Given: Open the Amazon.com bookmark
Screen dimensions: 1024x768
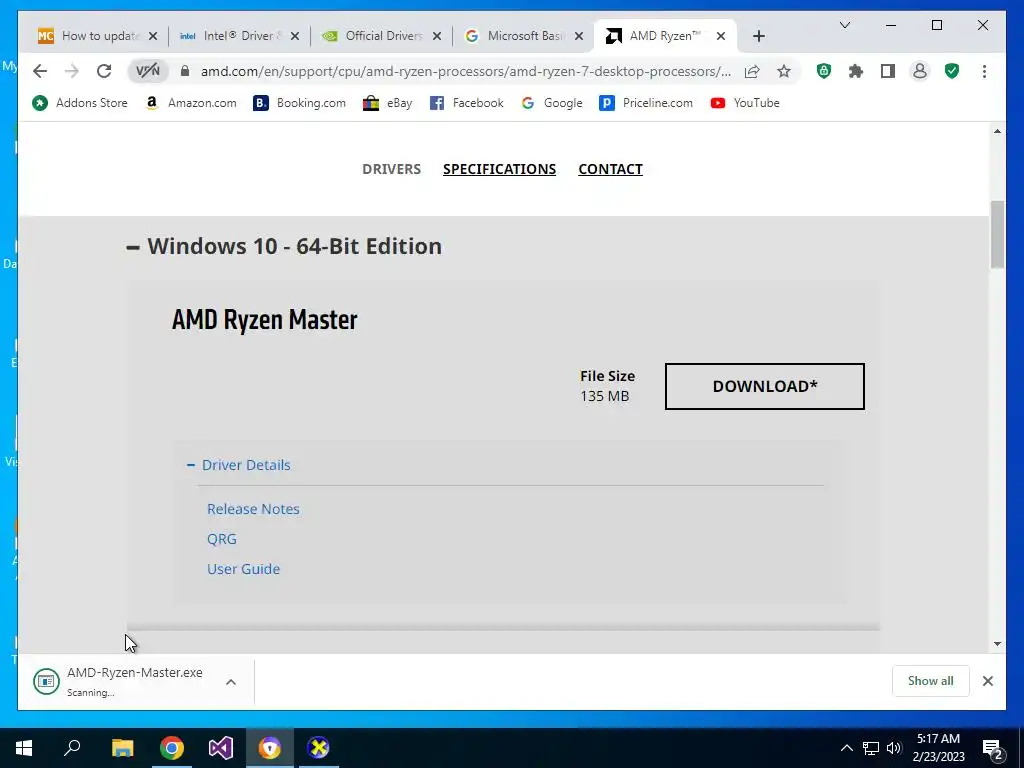Looking at the screenshot, I should [x=191, y=103].
